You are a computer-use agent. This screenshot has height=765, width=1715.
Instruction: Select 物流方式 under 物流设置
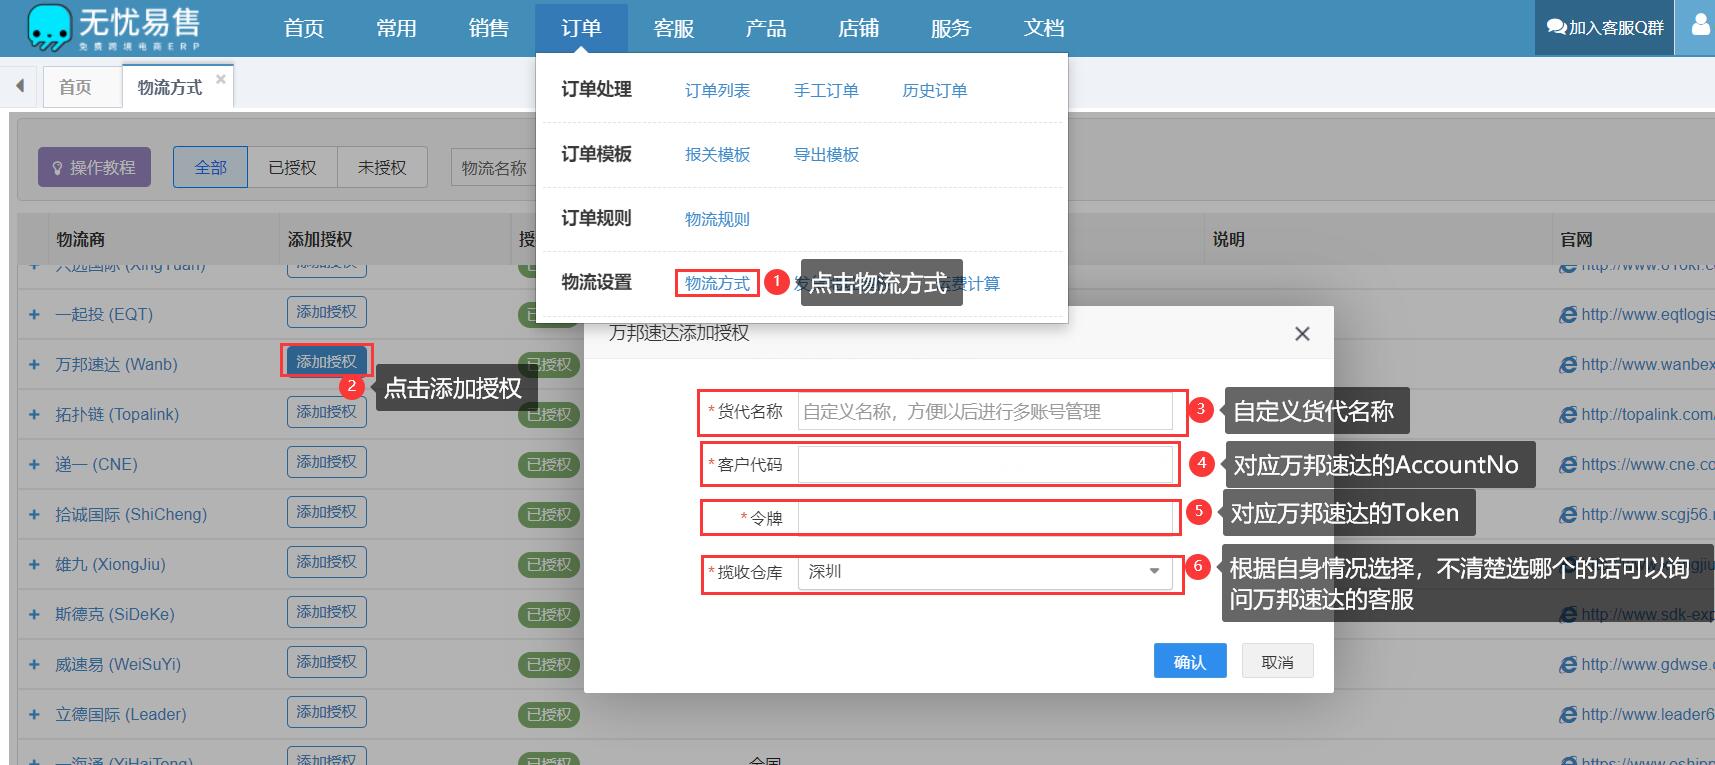717,283
